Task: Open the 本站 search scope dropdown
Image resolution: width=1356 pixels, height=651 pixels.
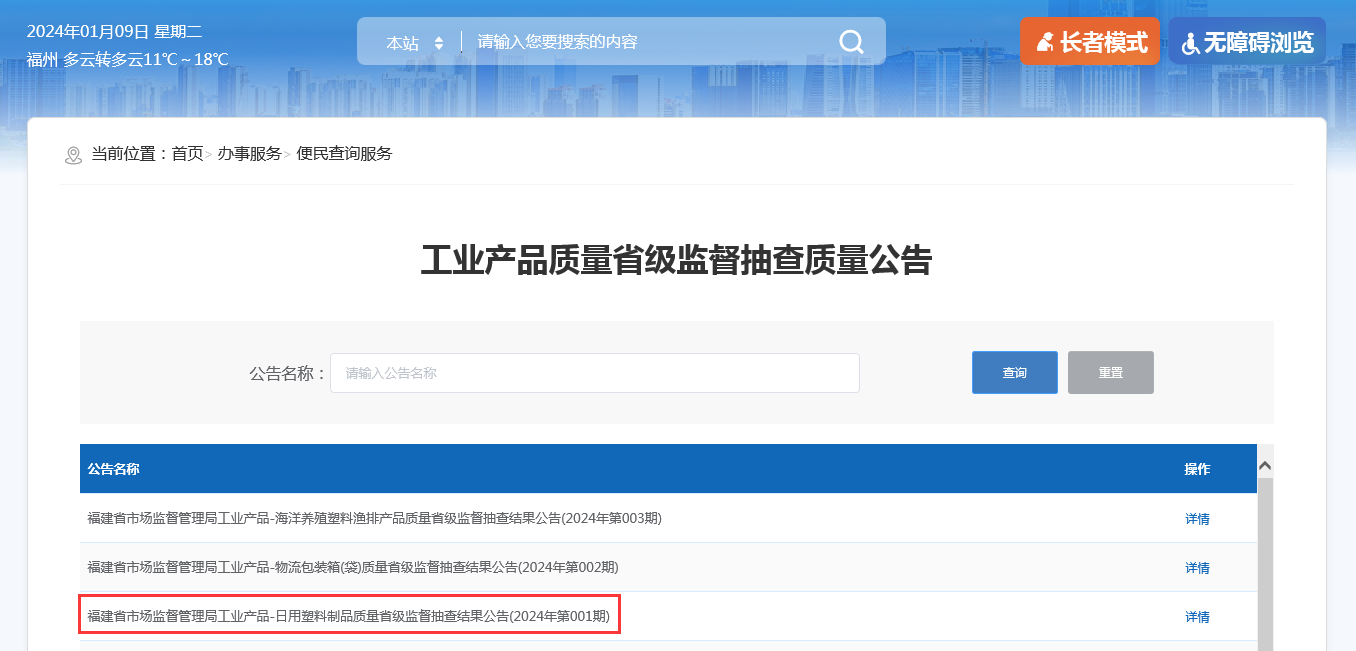Action: point(415,43)
